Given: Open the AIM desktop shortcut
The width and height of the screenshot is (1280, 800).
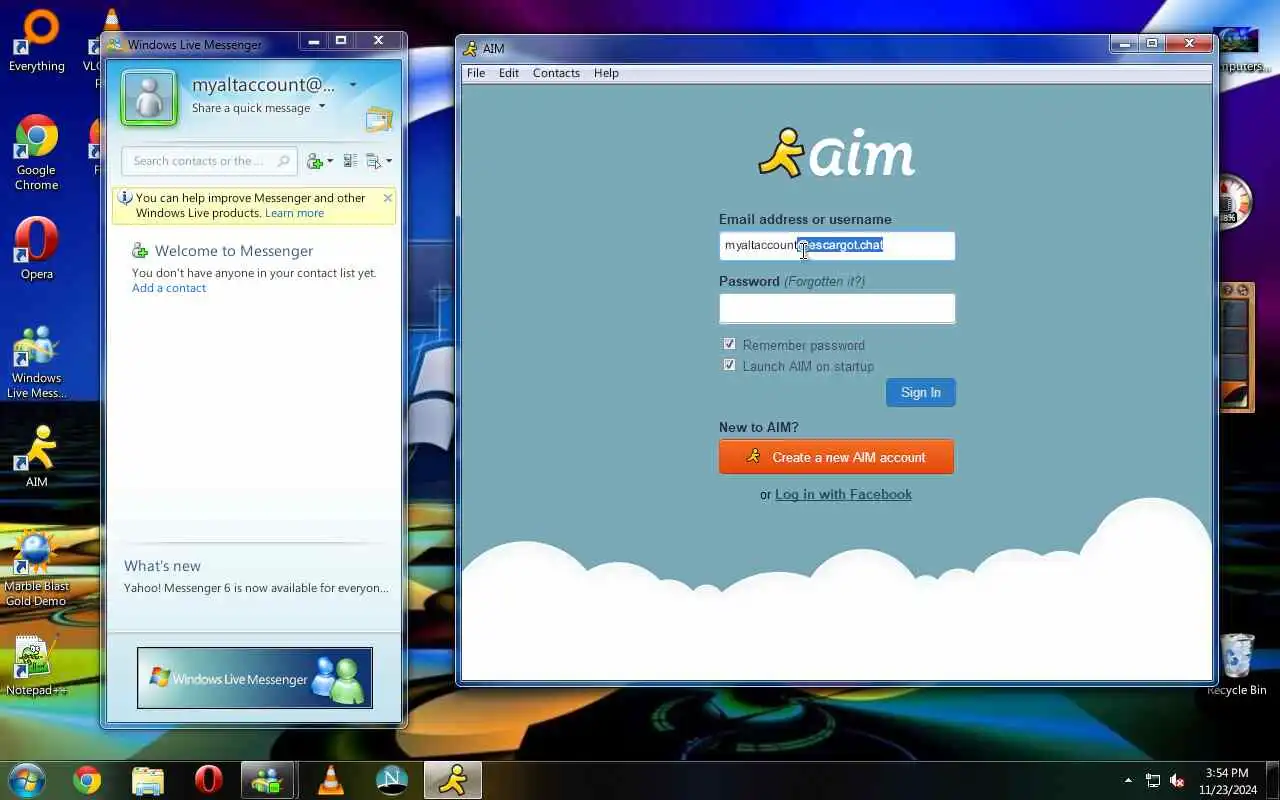Looking at the screenshot, I should (37, 456).
